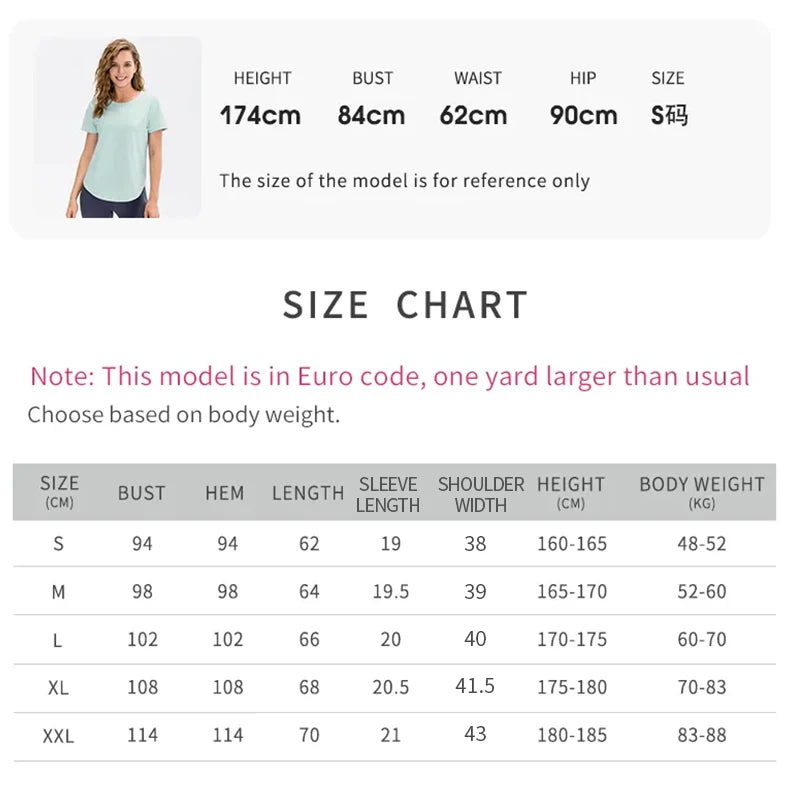Click the SHOULDER WIDTH column header

click(480, 494)
